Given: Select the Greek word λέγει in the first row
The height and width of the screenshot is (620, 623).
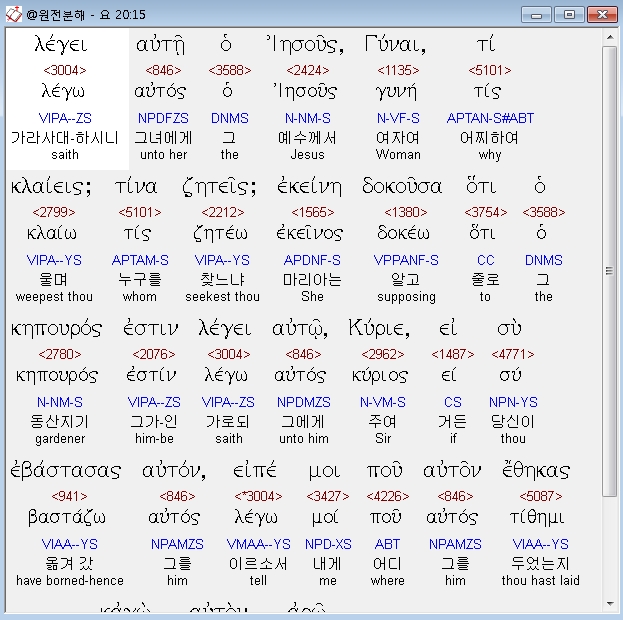Looking at the screenshot, I should coord(61,44).
